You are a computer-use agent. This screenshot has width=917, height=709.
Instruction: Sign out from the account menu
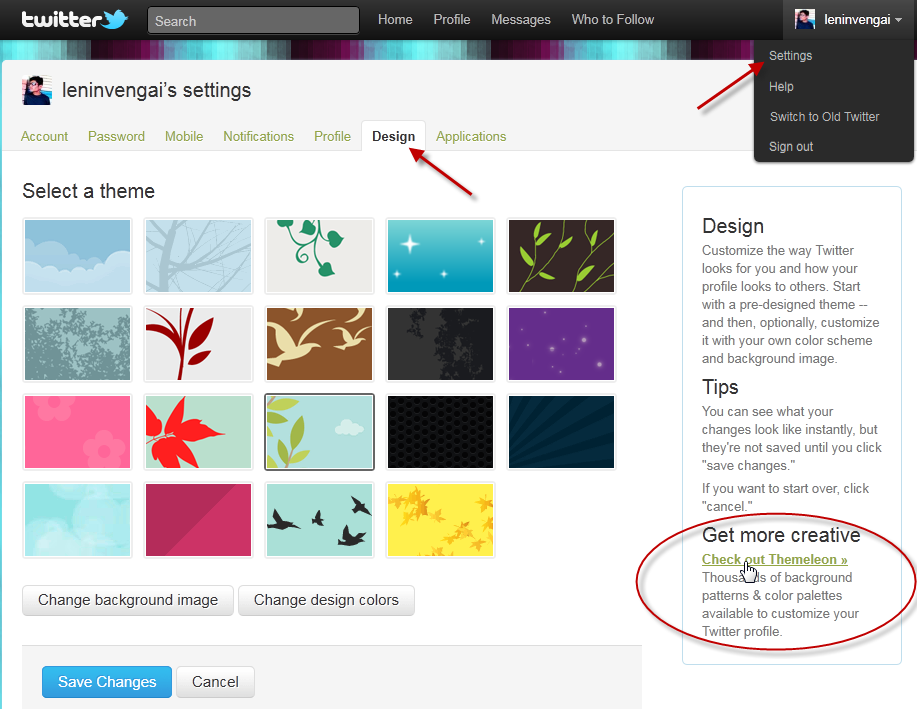[791, 147]
